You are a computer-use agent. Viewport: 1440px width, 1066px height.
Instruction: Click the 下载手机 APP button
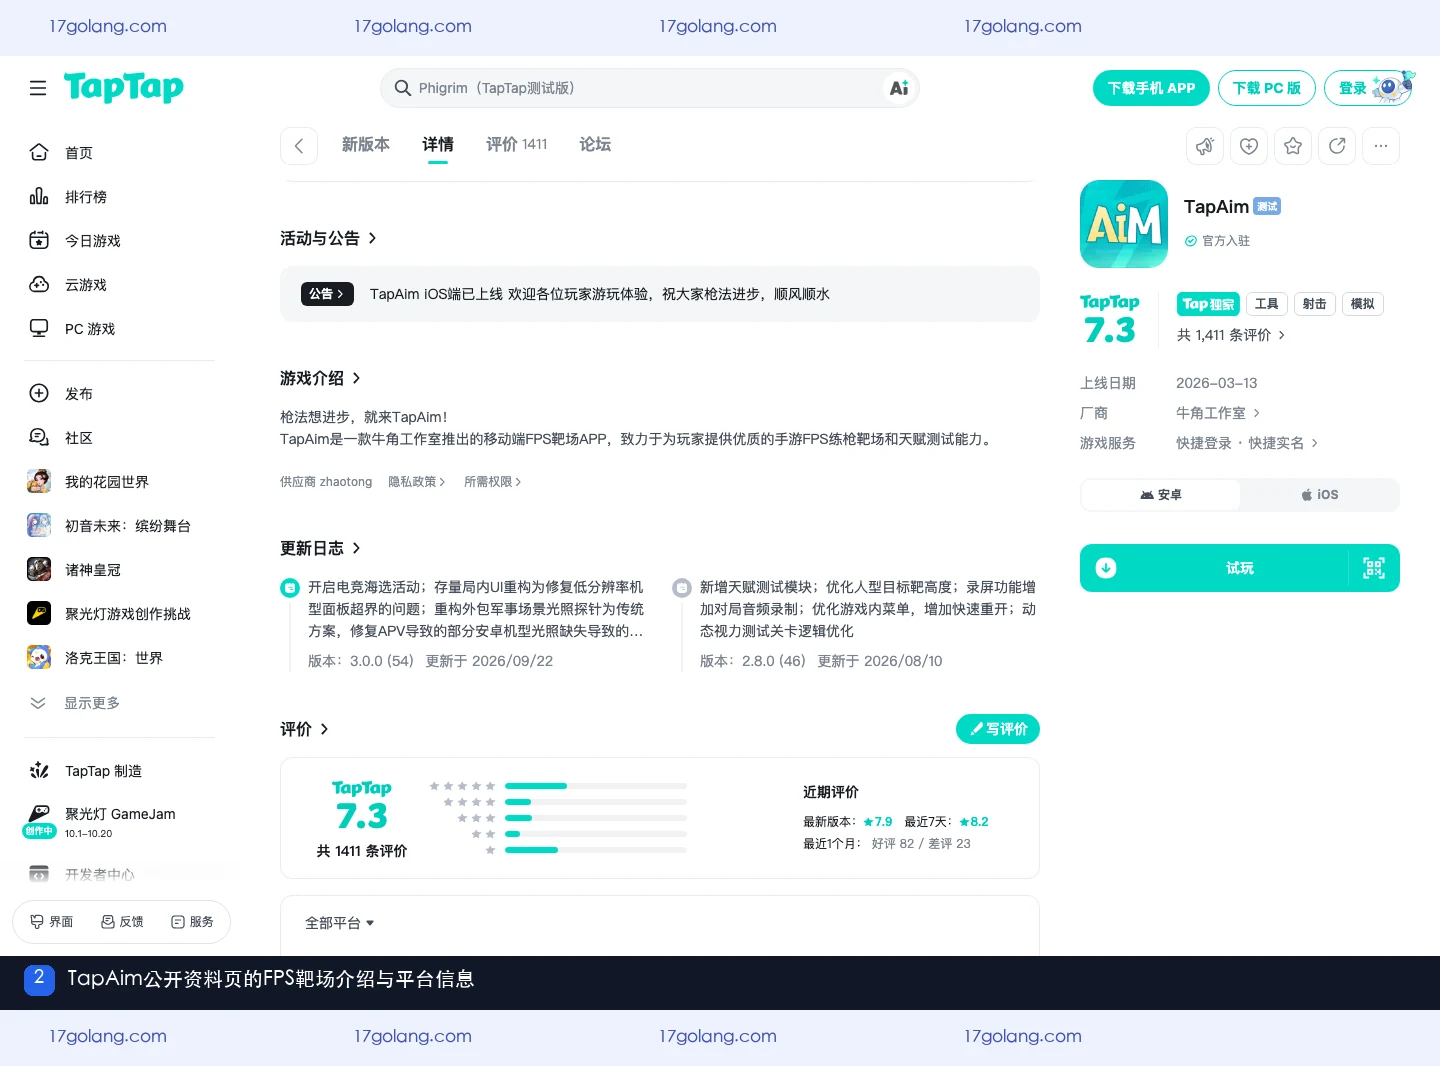click(1151, 88)
